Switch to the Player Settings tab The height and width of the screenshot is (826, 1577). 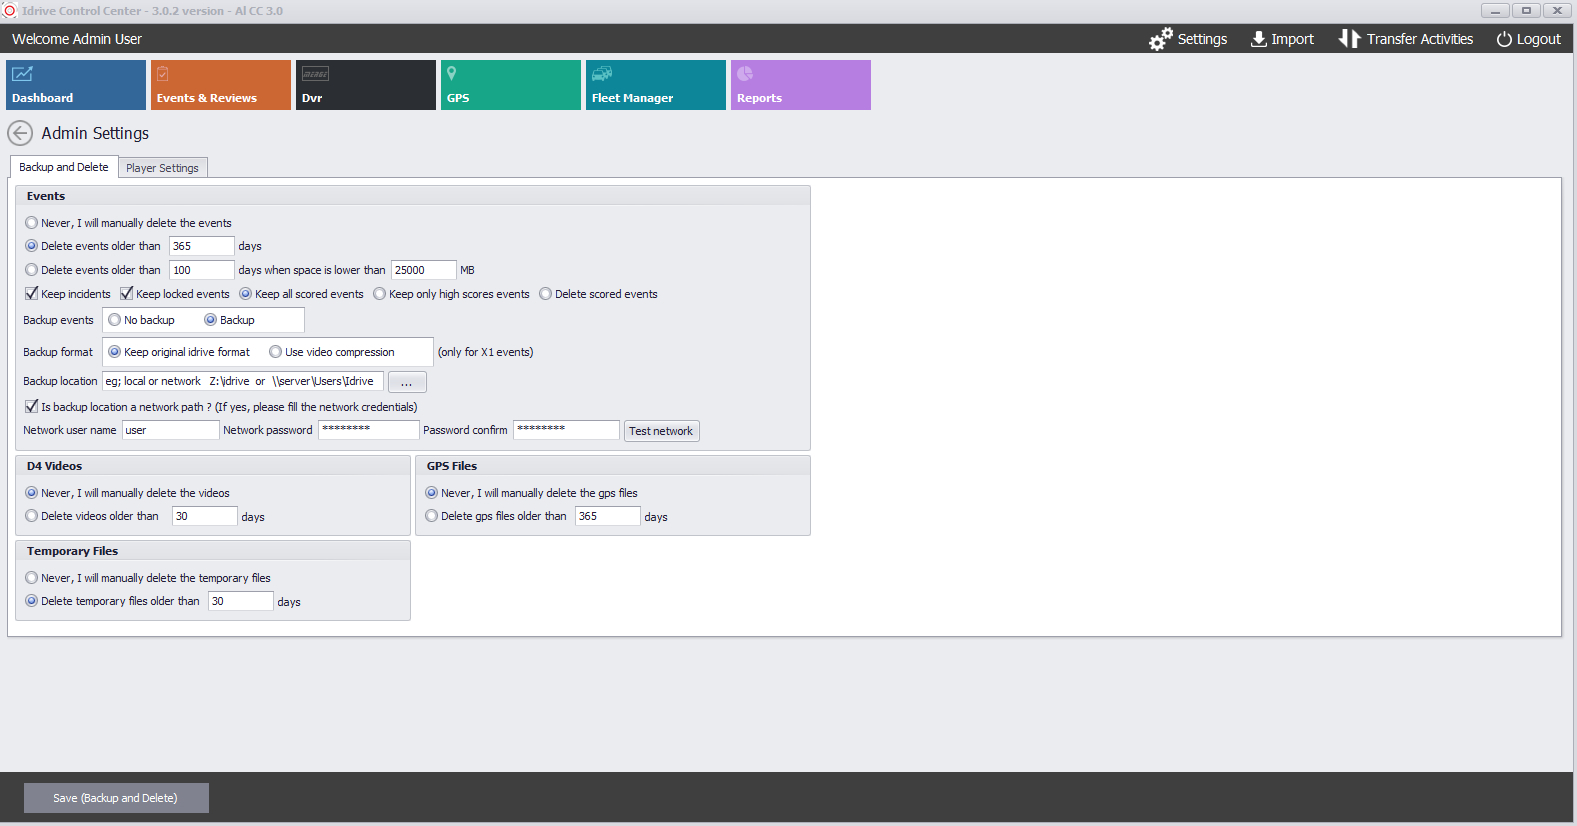(x=162, y=168)
